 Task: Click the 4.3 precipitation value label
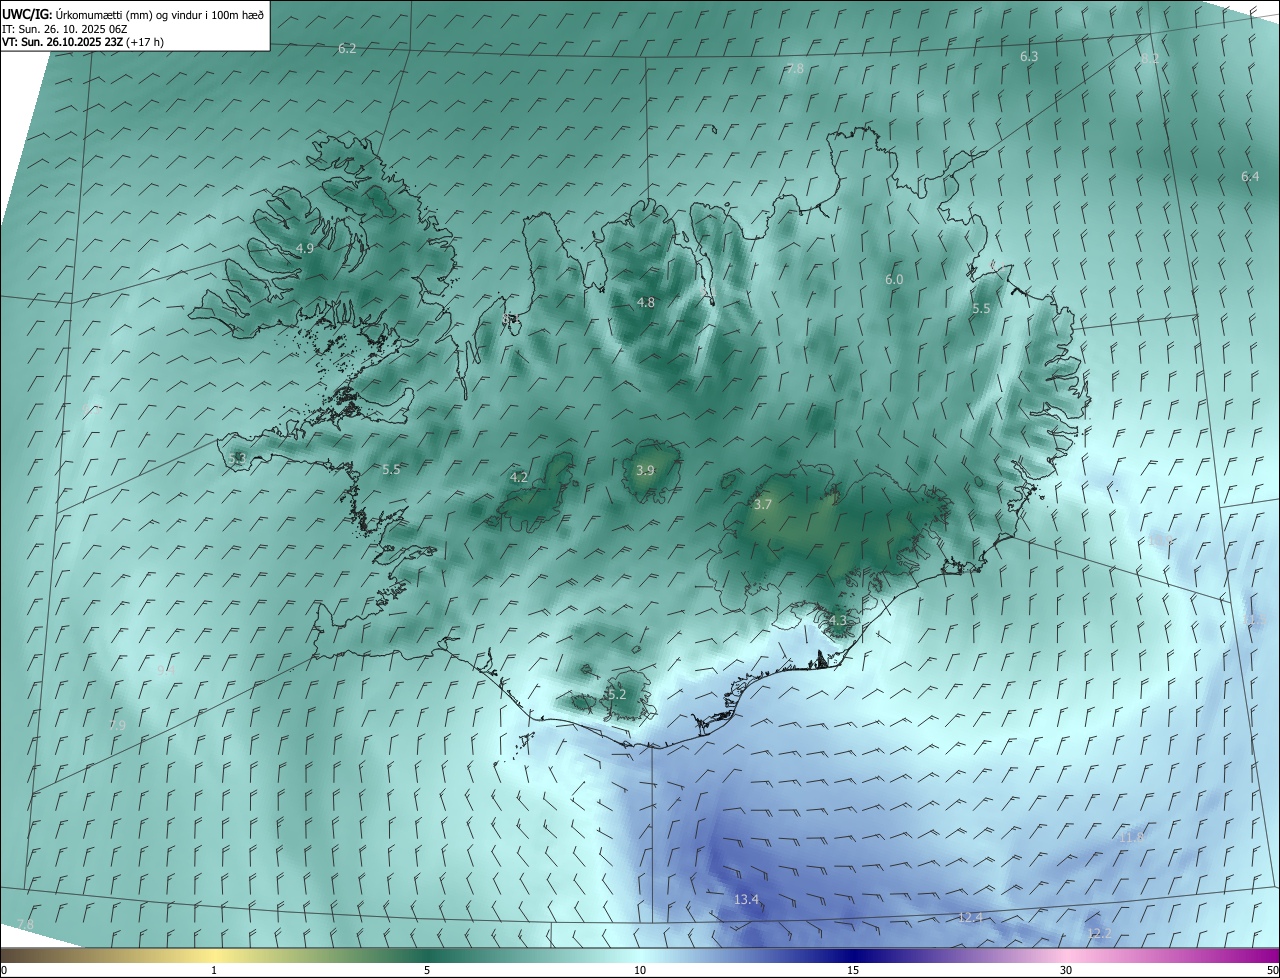[837, 620]
